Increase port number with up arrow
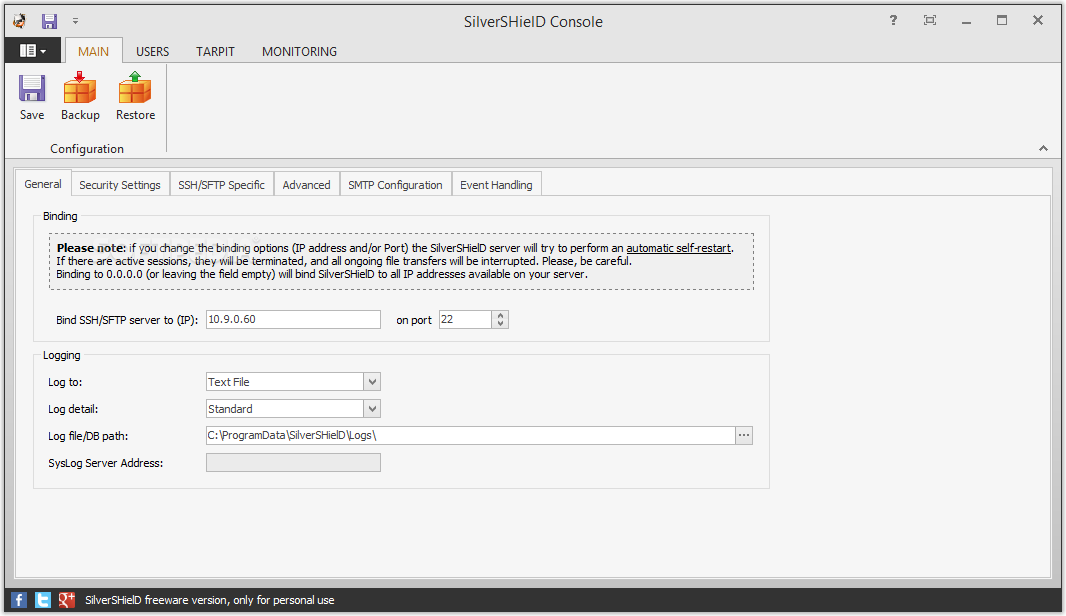 (x=500, y=315)
